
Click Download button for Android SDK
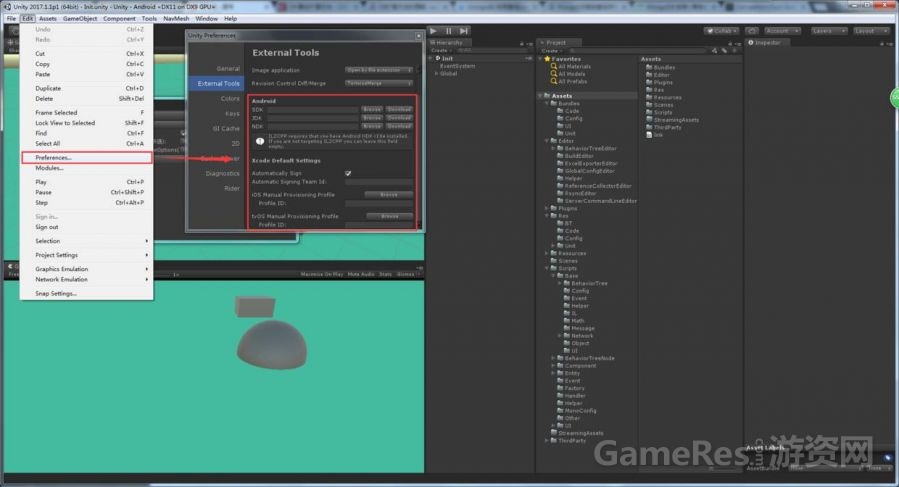(399, 109)
